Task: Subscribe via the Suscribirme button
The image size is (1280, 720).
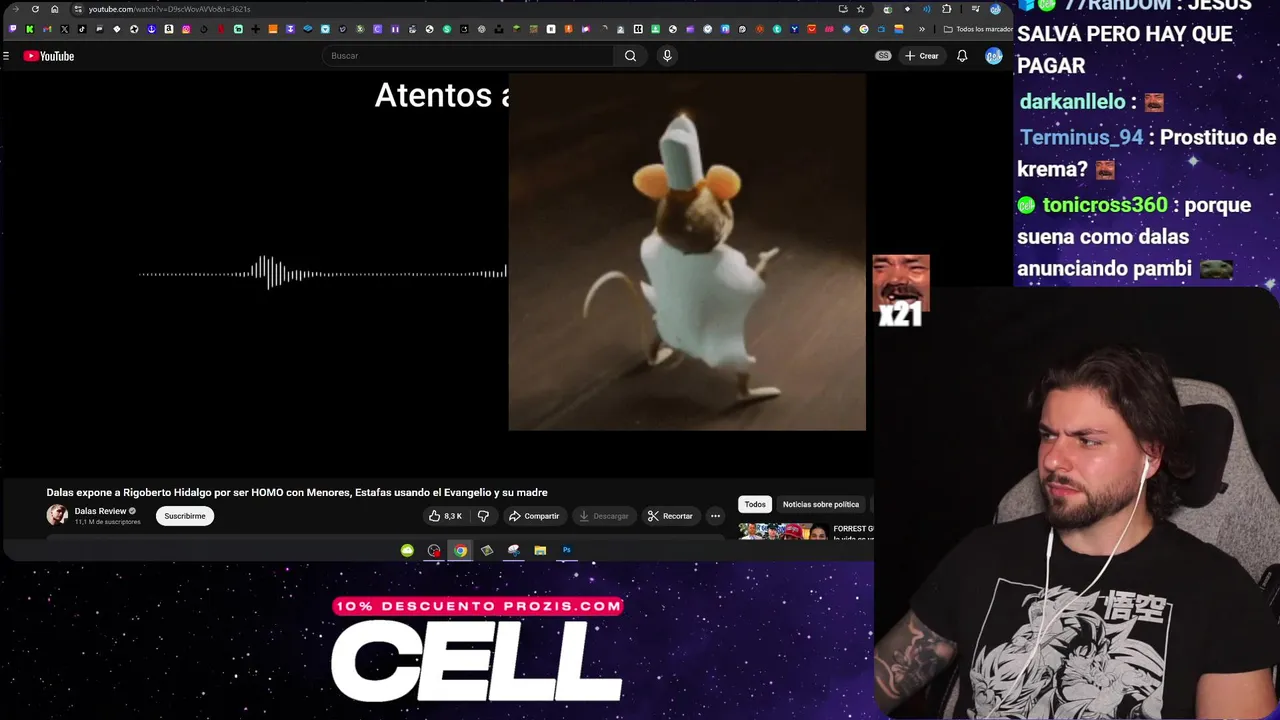Action: [185, 516]
